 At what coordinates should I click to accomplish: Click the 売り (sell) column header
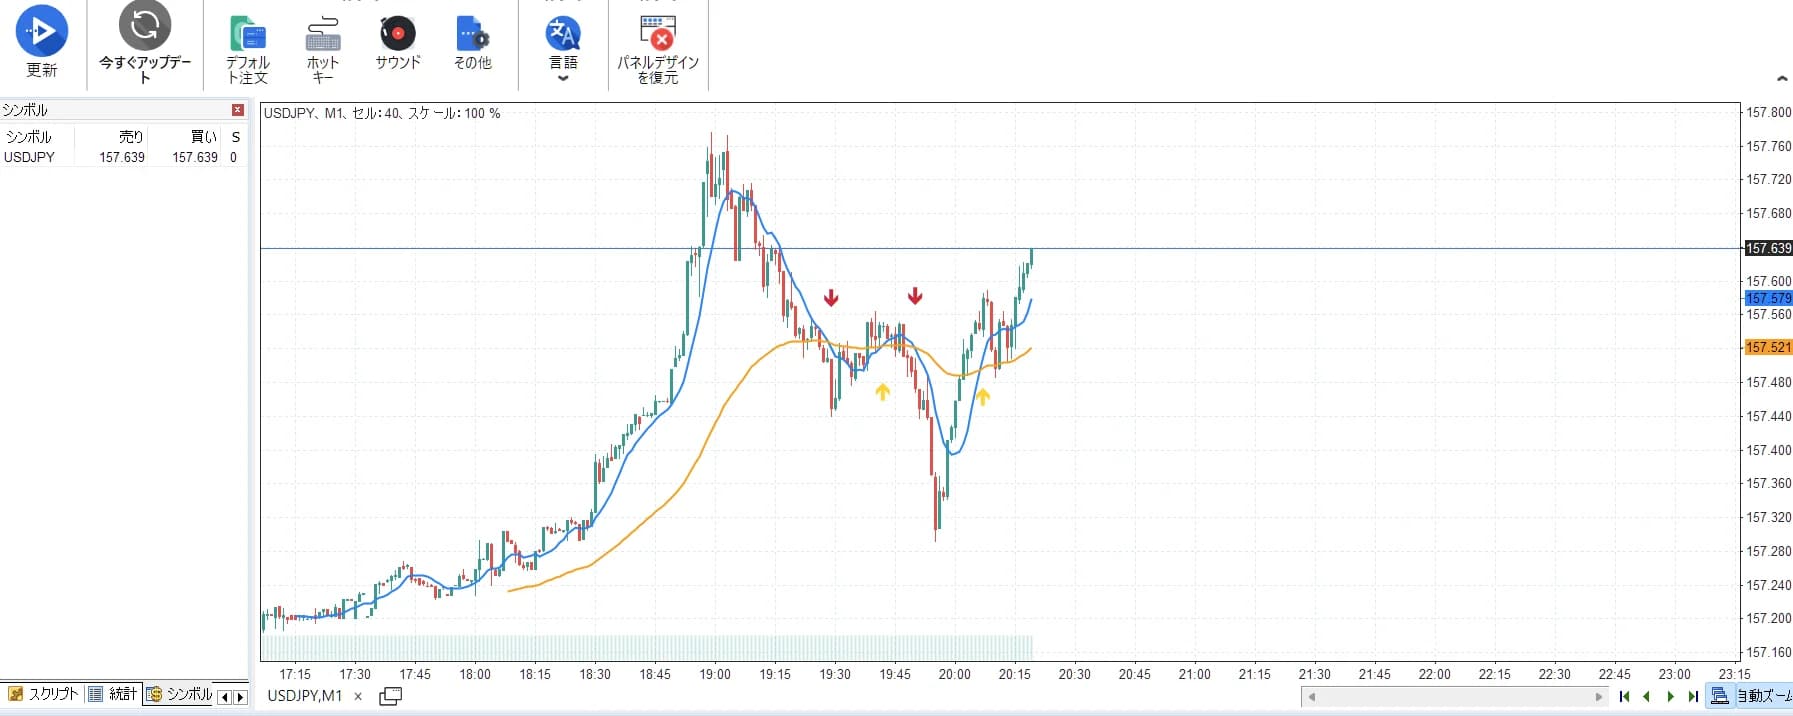[131, 137]
